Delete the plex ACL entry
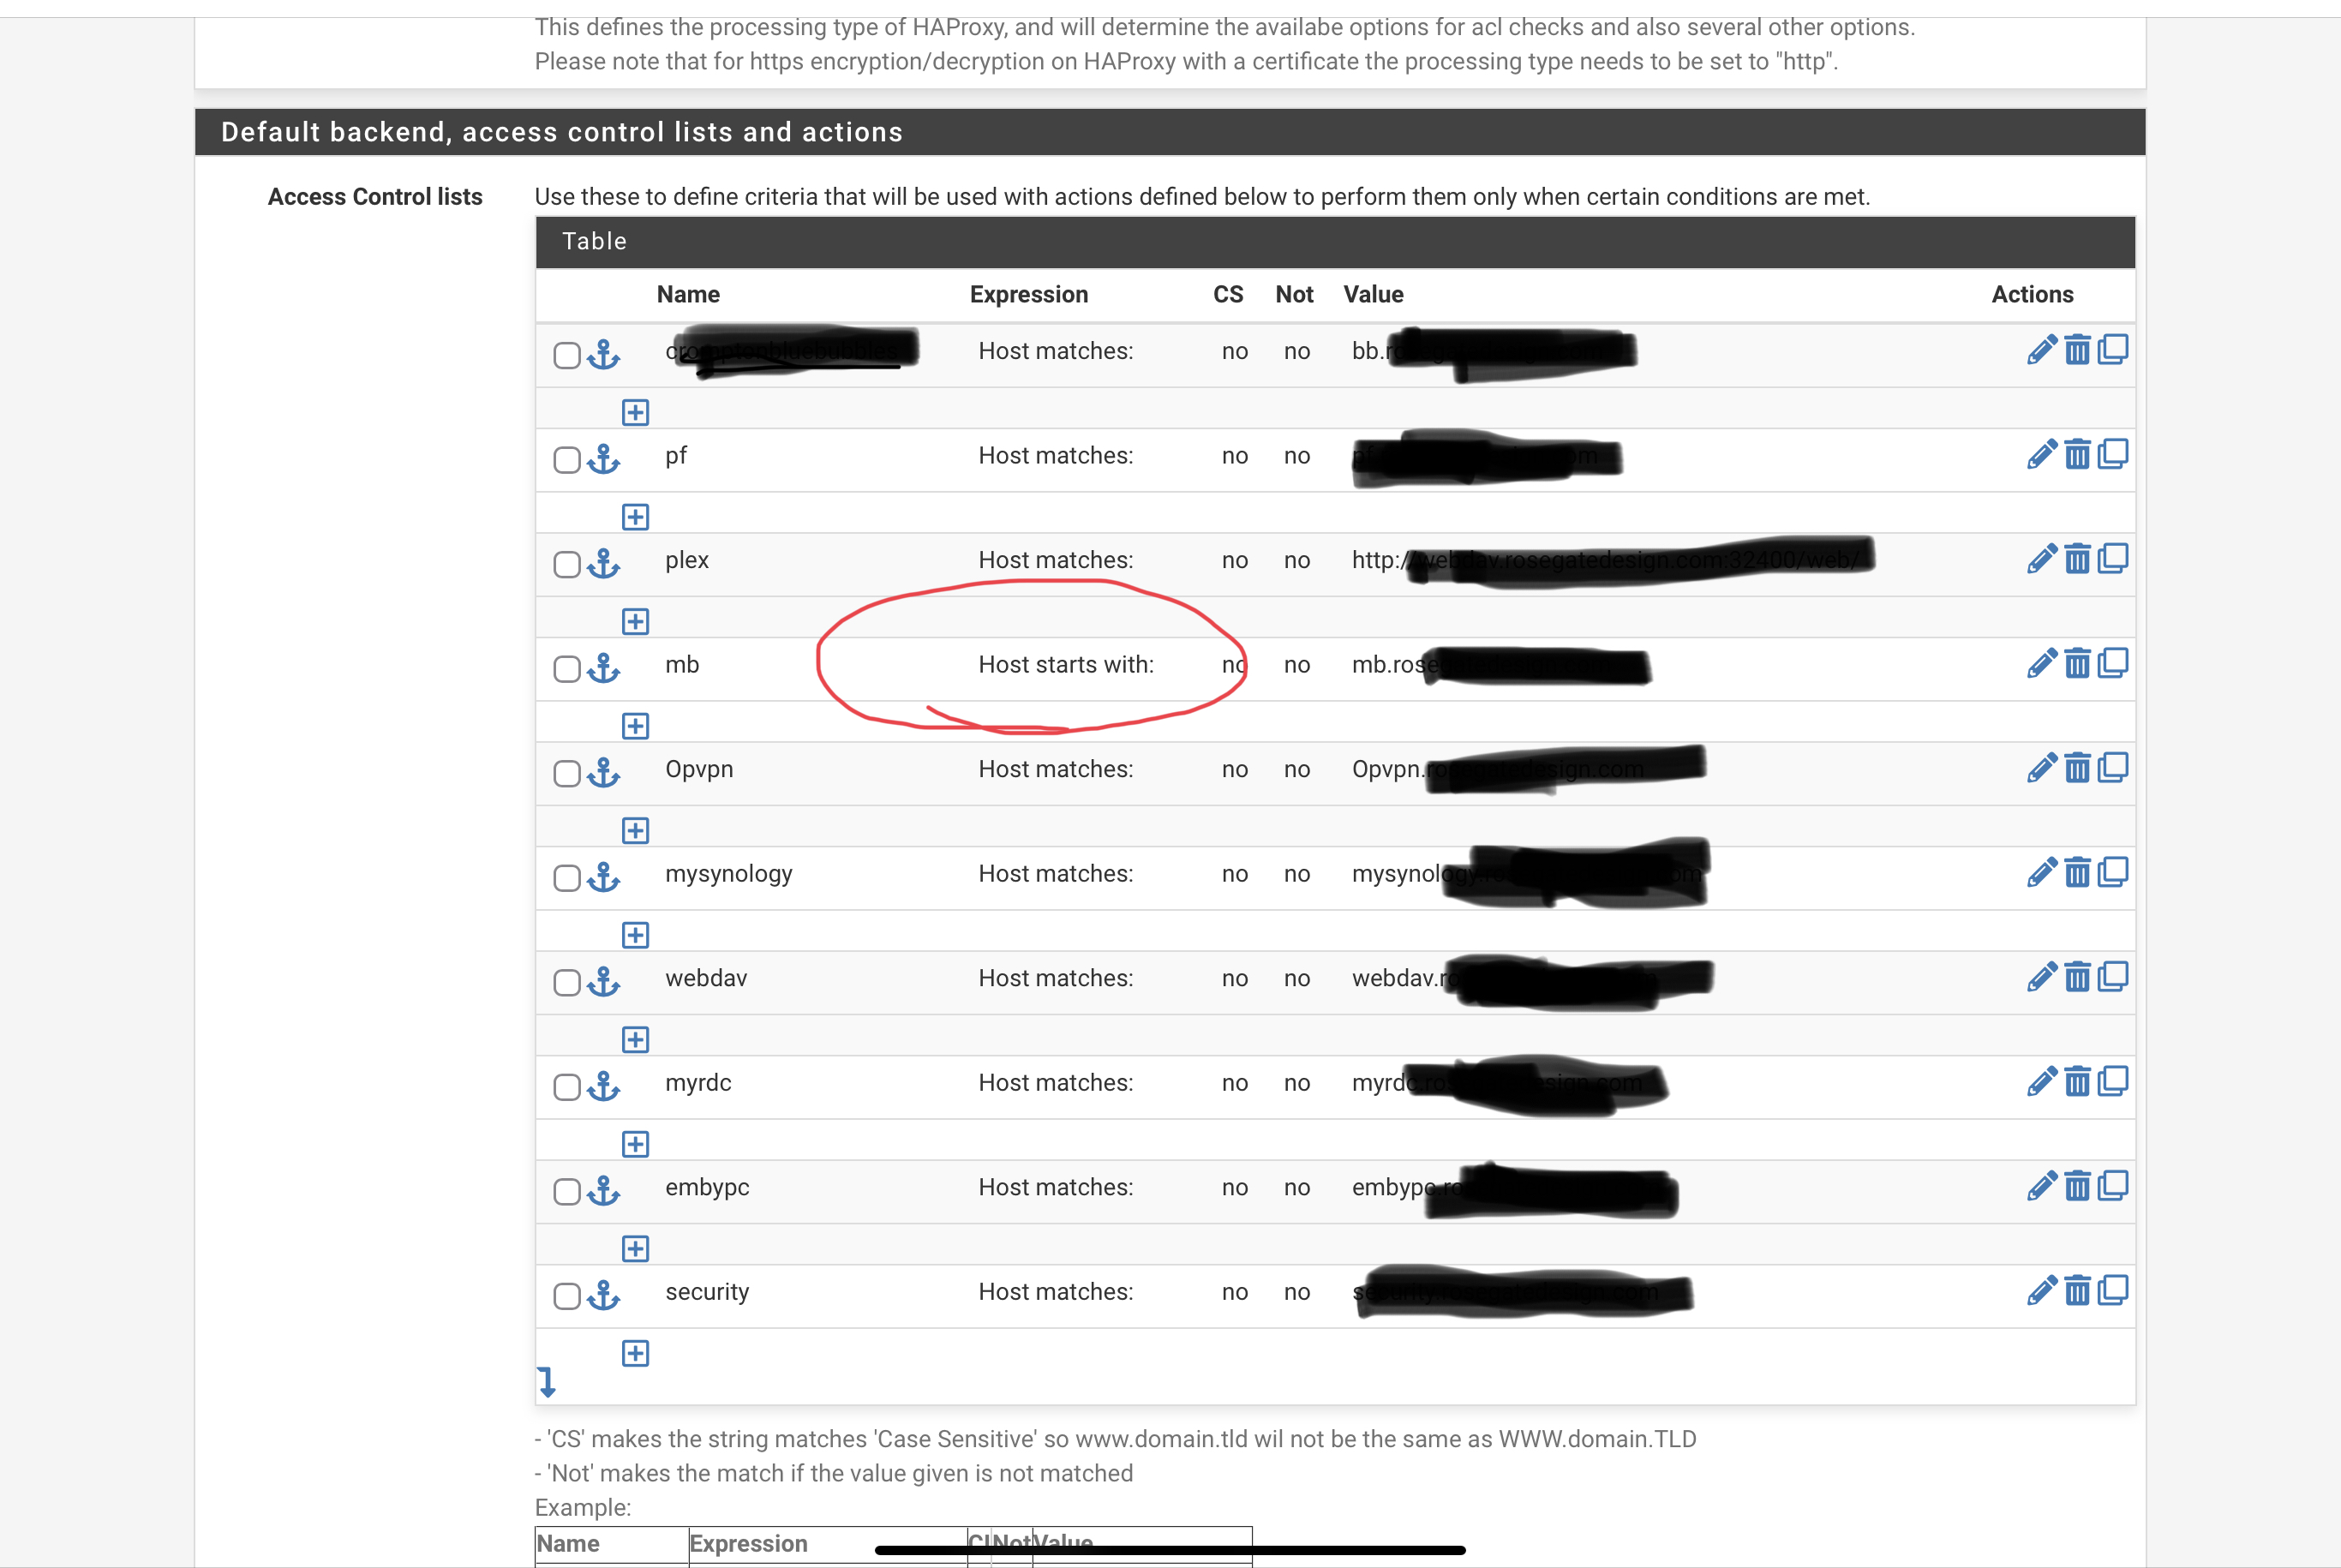Screen dimensions: 2341x1568 2077,559
